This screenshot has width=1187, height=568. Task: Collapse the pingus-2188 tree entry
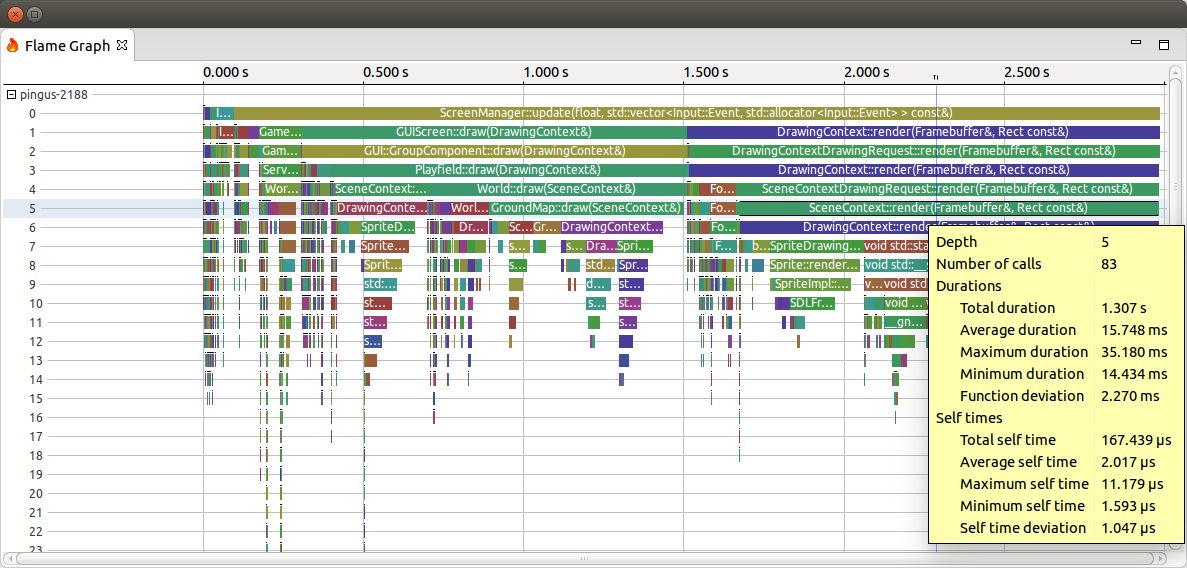pyautogui.click(x=11, y=95)
